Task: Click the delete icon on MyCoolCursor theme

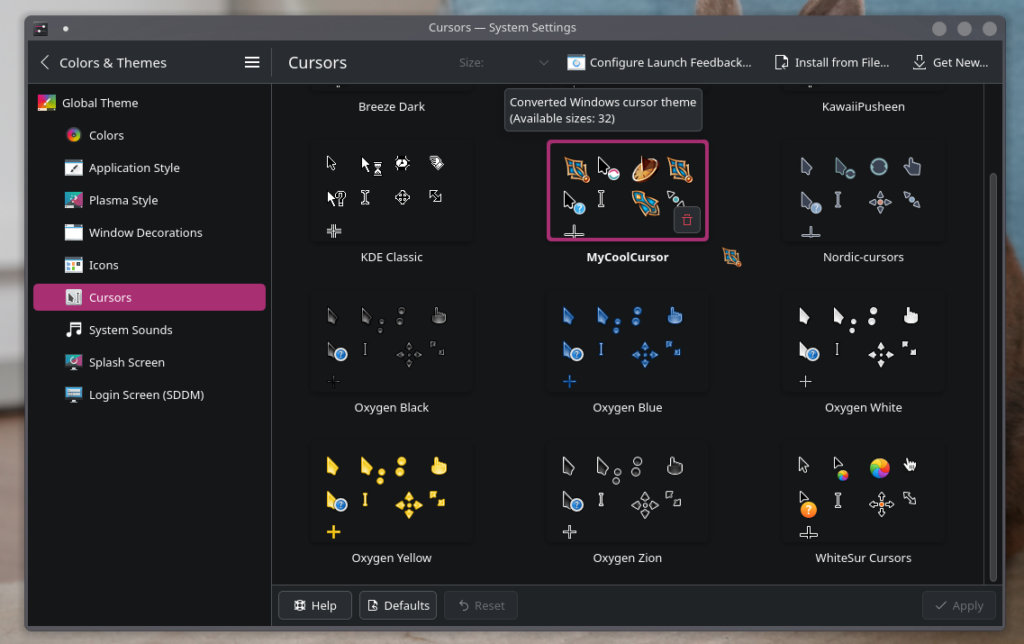Action: (x=686, y=220)
